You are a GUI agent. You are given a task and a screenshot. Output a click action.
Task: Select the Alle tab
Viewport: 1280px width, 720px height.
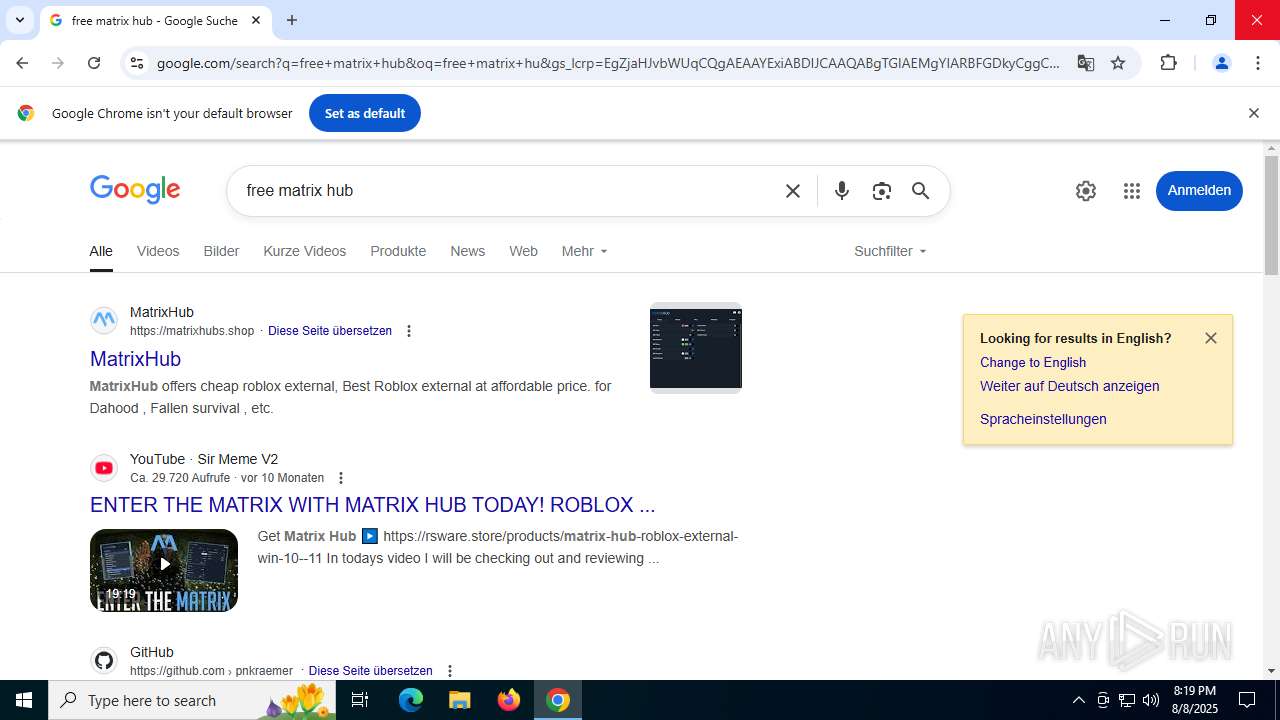pyautogui.click(x=101, y=251)
